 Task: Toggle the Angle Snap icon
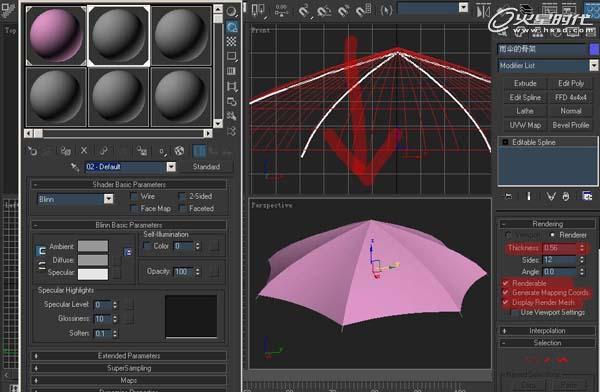point(324,11)
